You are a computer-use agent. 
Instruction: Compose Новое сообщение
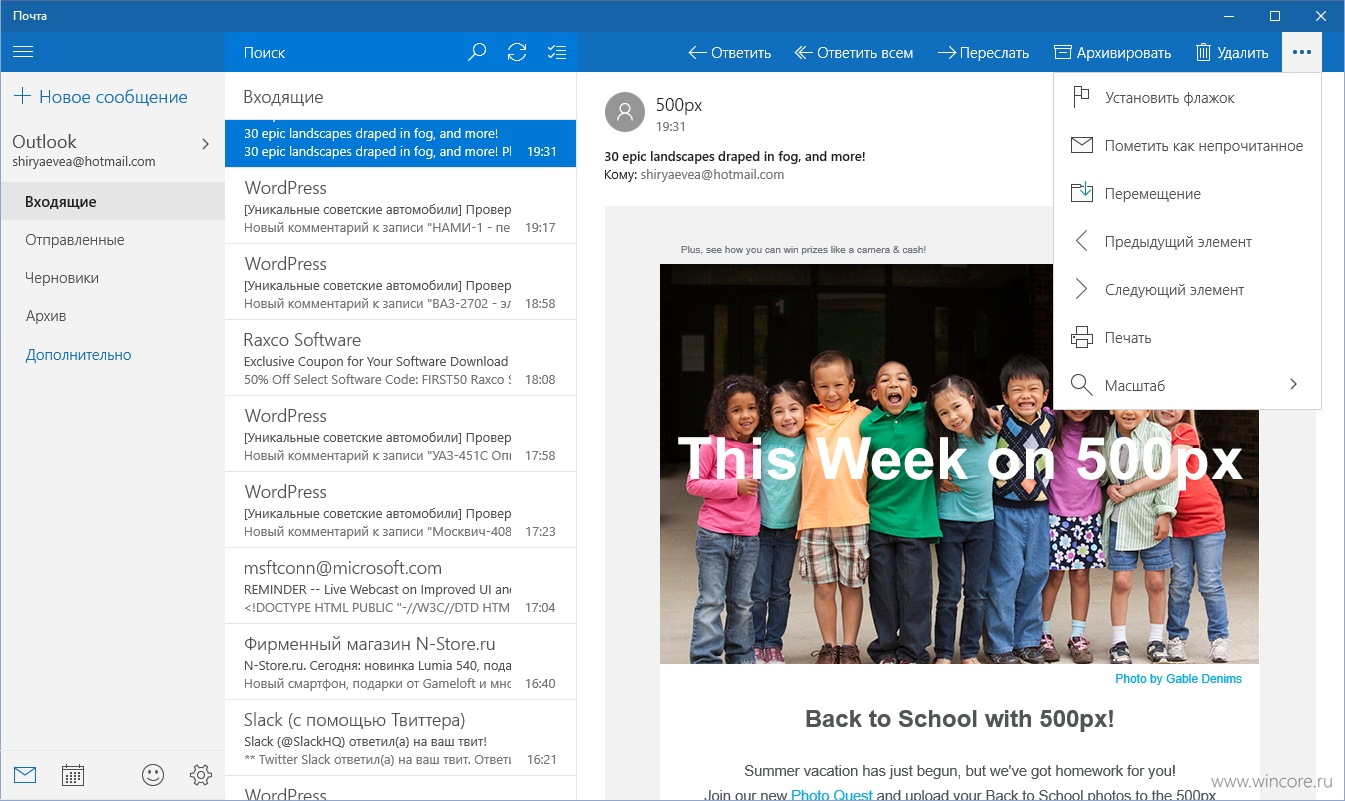point(100,97)
